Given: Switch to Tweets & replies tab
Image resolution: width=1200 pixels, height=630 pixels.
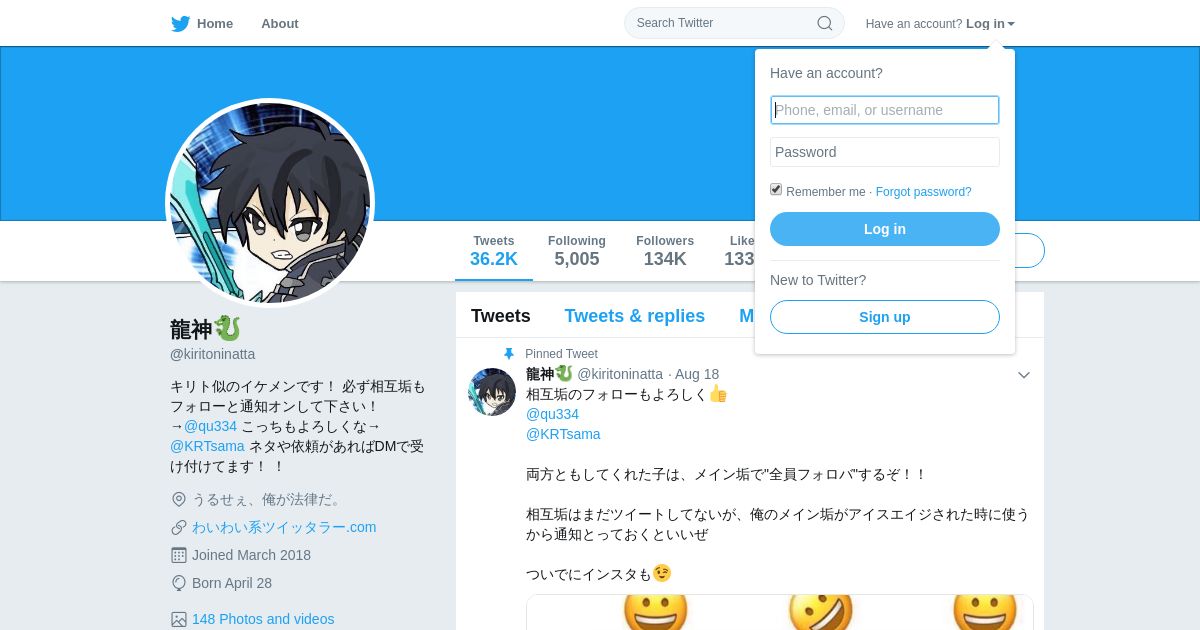Looking at the screenshot, I should 634,316.
